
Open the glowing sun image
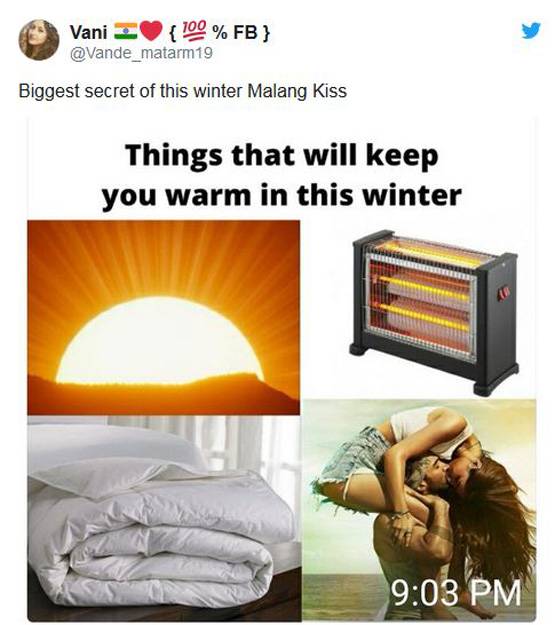[x=163, y=317]
